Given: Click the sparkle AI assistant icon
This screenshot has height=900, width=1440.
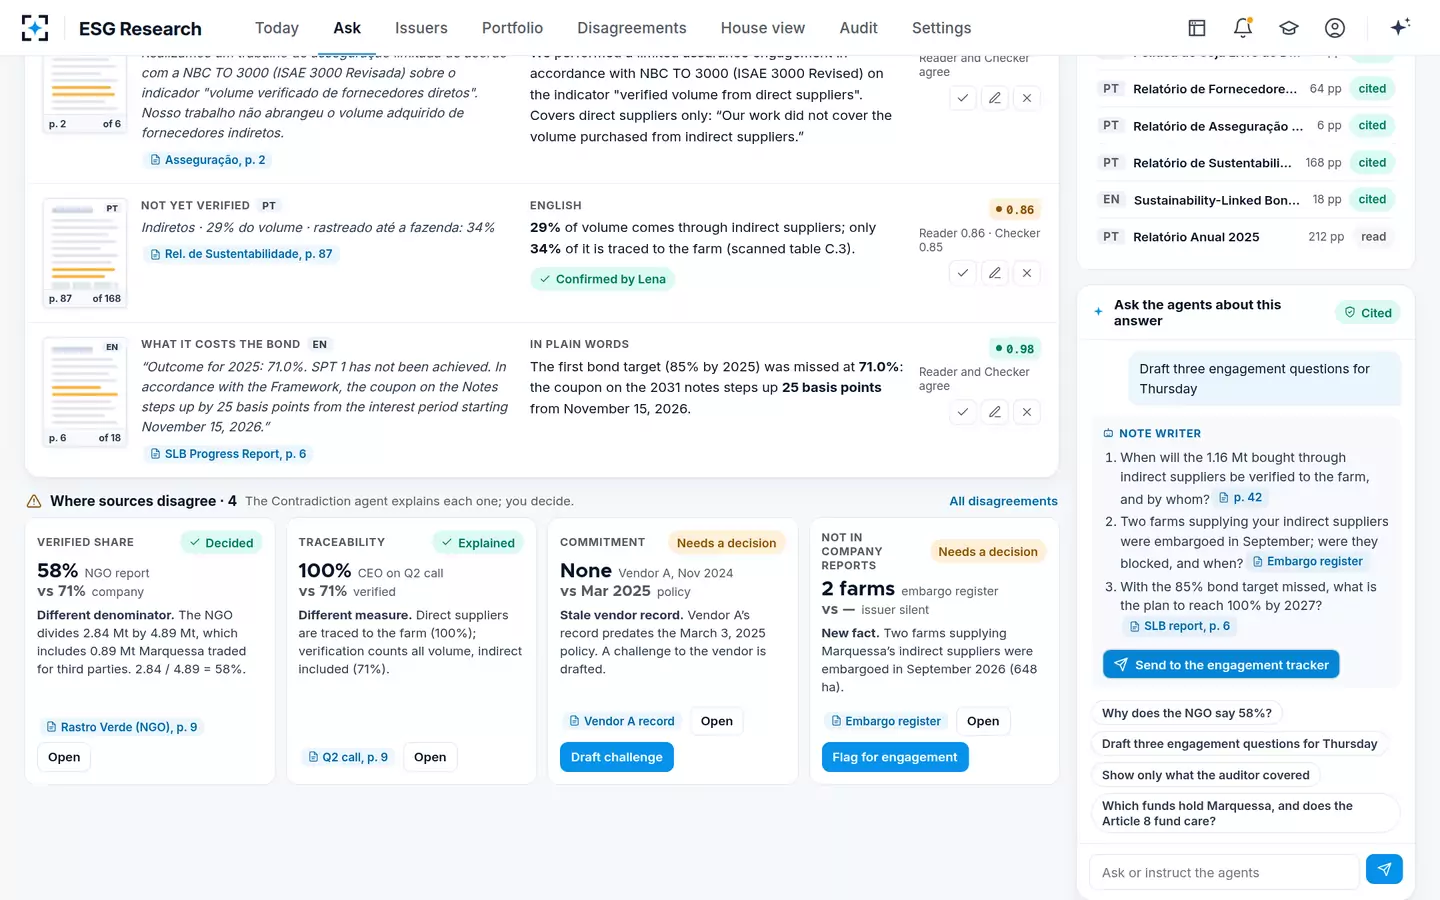Looking at the screenshot, I should (x=1400, y=28).
